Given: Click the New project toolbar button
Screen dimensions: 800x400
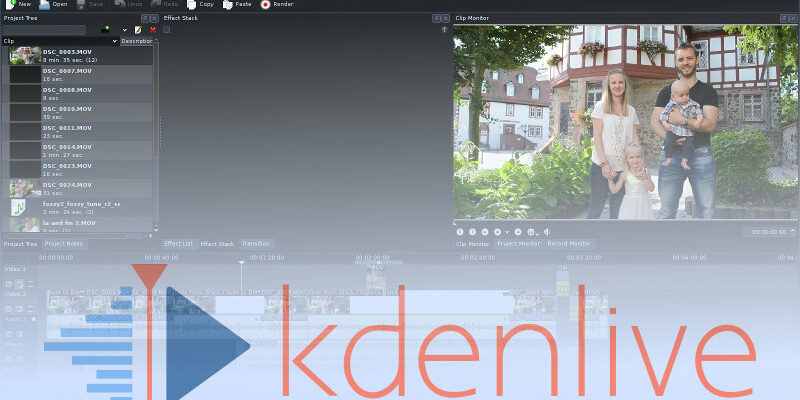Looking at the screenshot, I should 18,4.
